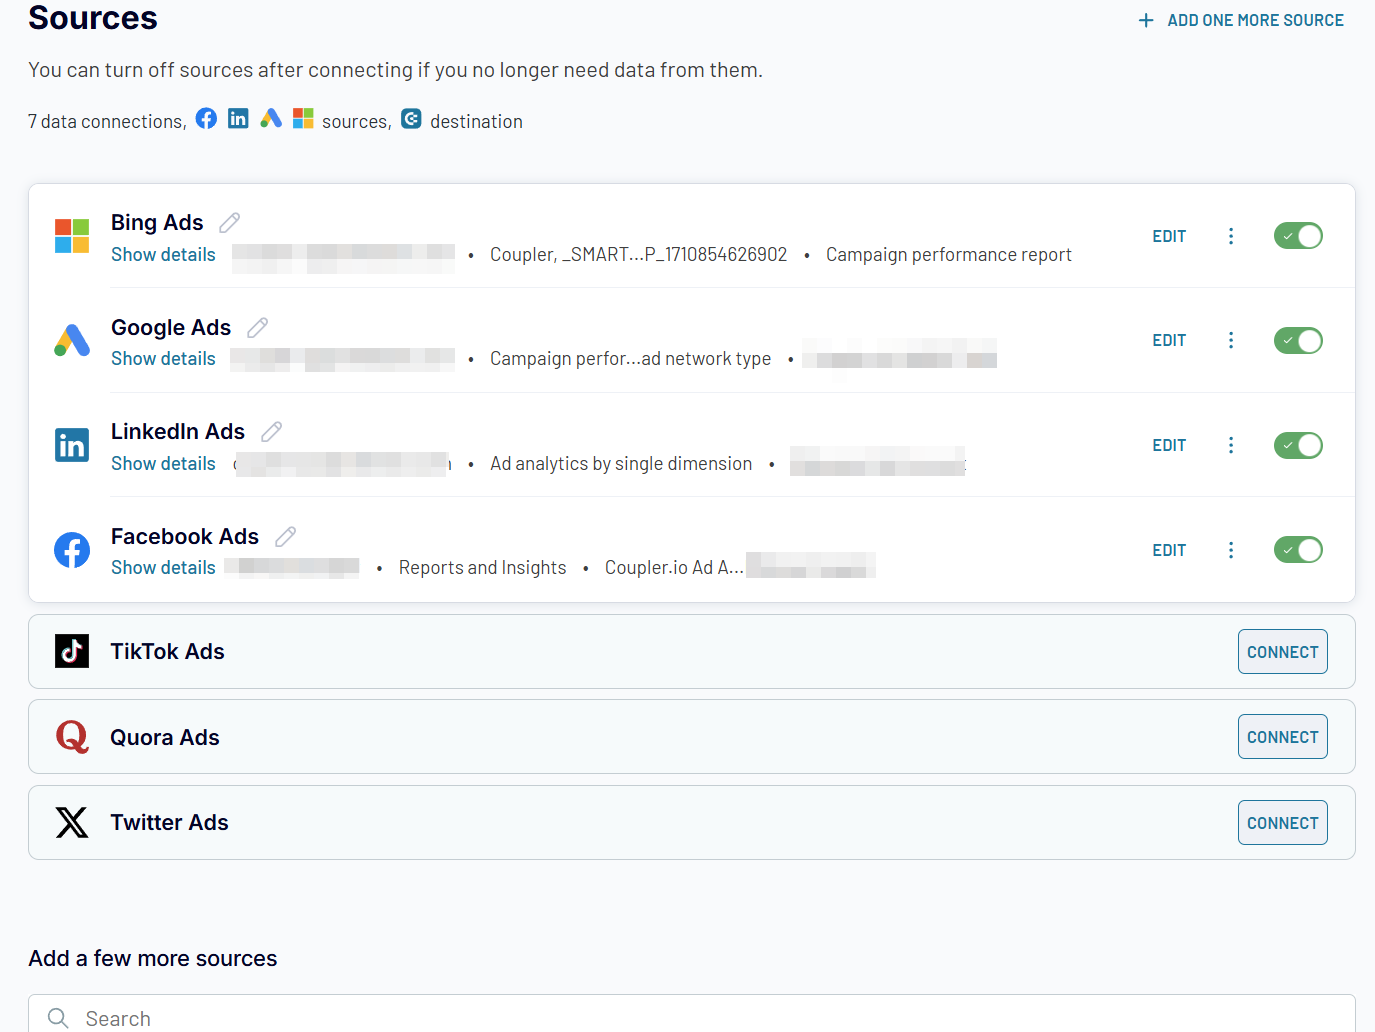This screenshot has height=1032, width=1375.
Task: Open the kebab menu for LinkedIn Ads
Action: (x=1230, y=445)
